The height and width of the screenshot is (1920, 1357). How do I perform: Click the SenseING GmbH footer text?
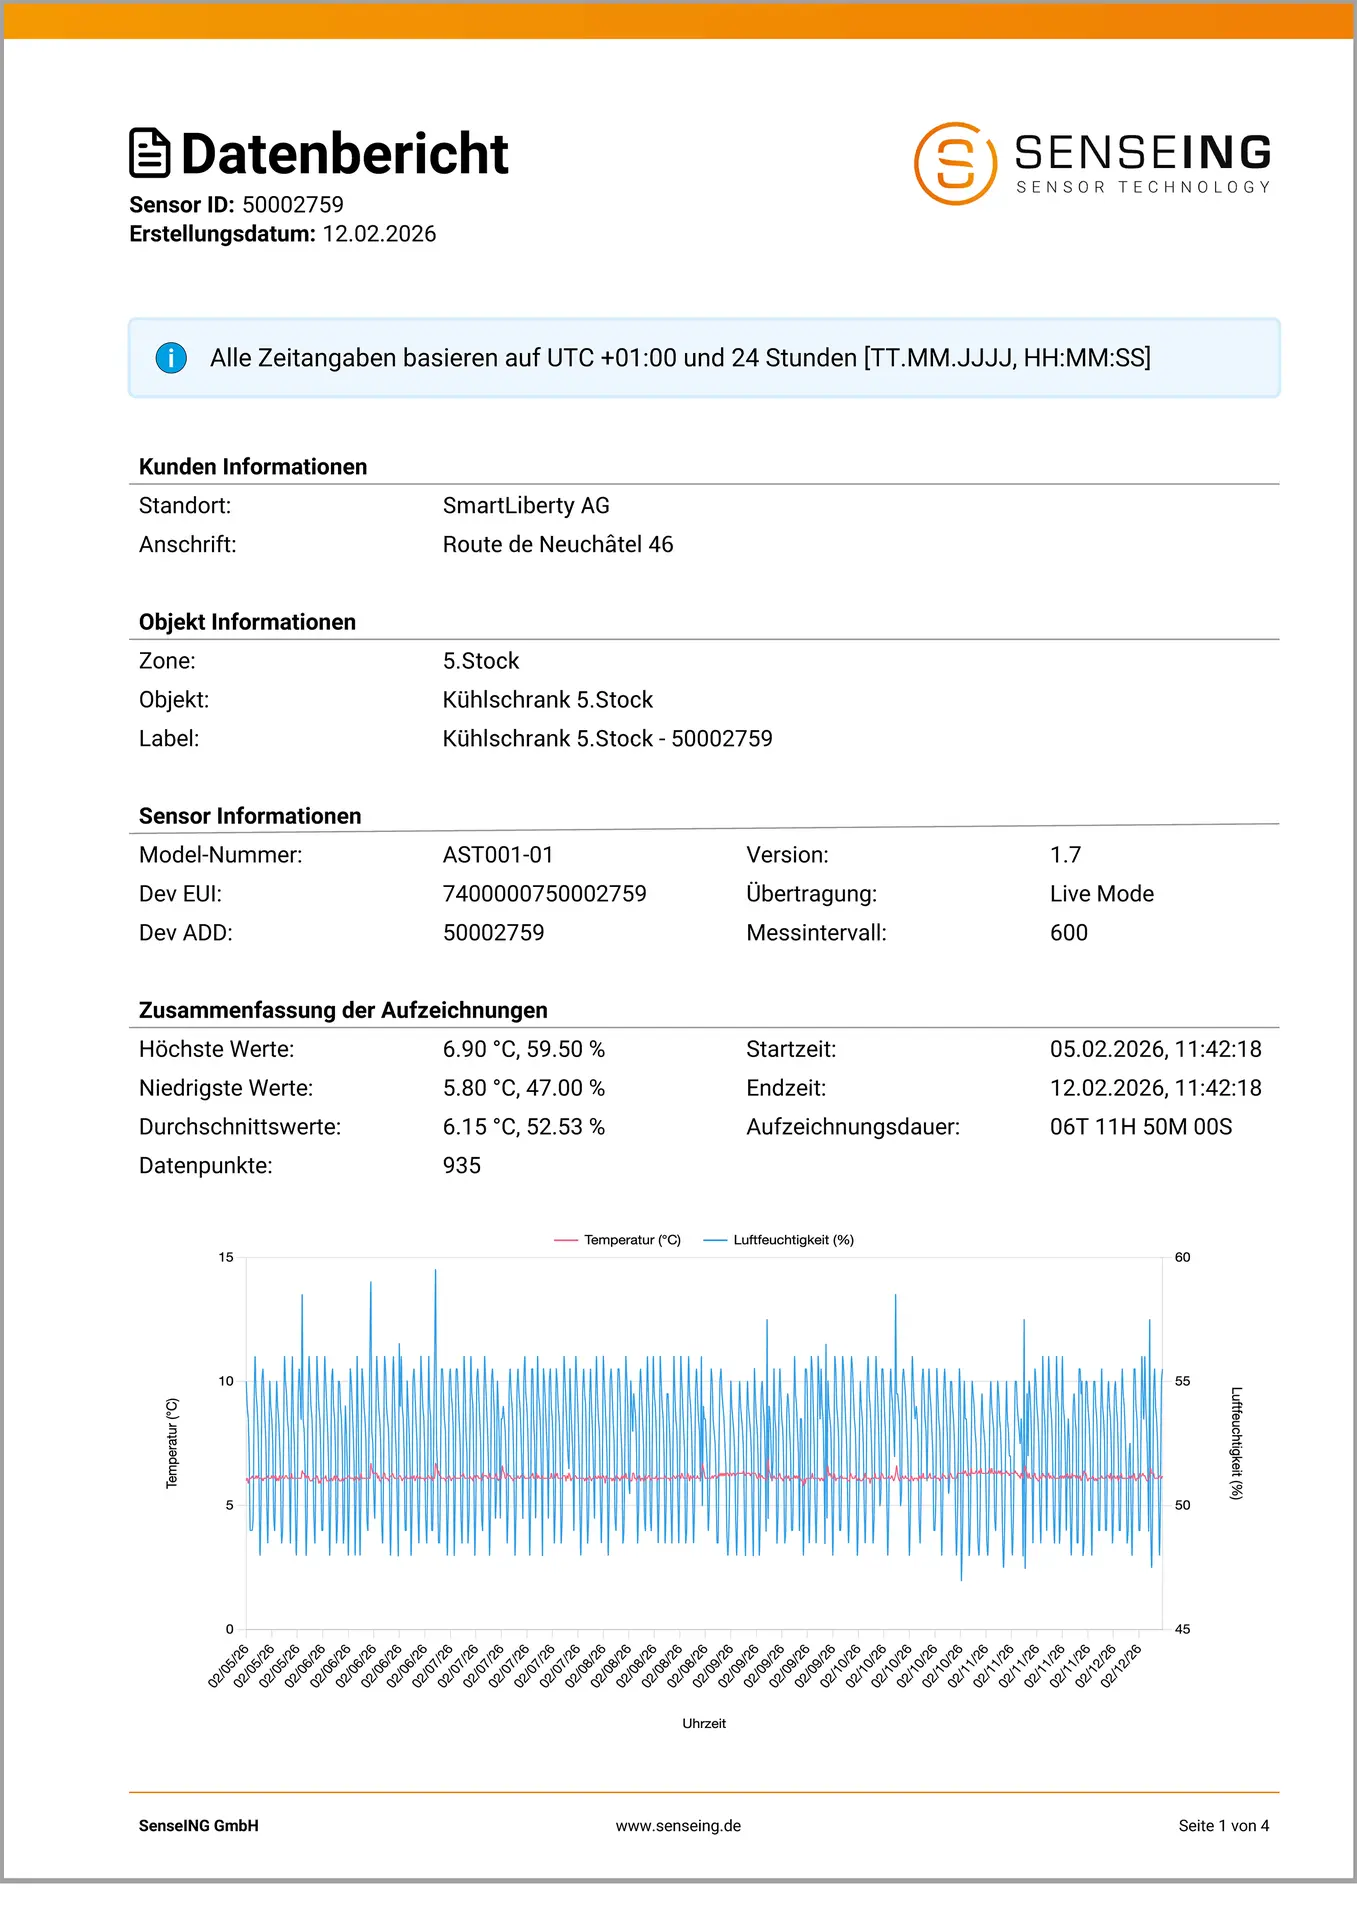198,1825
